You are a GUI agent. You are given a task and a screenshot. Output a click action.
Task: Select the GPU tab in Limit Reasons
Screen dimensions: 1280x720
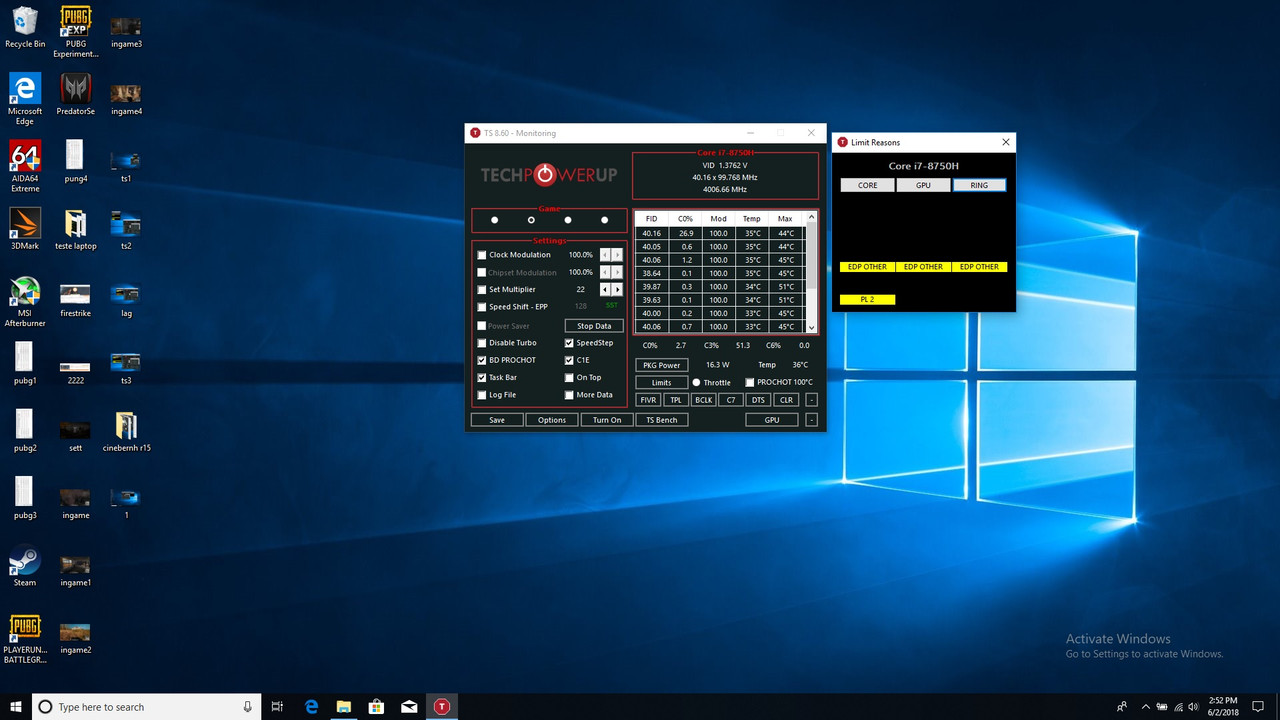(923, 185)
